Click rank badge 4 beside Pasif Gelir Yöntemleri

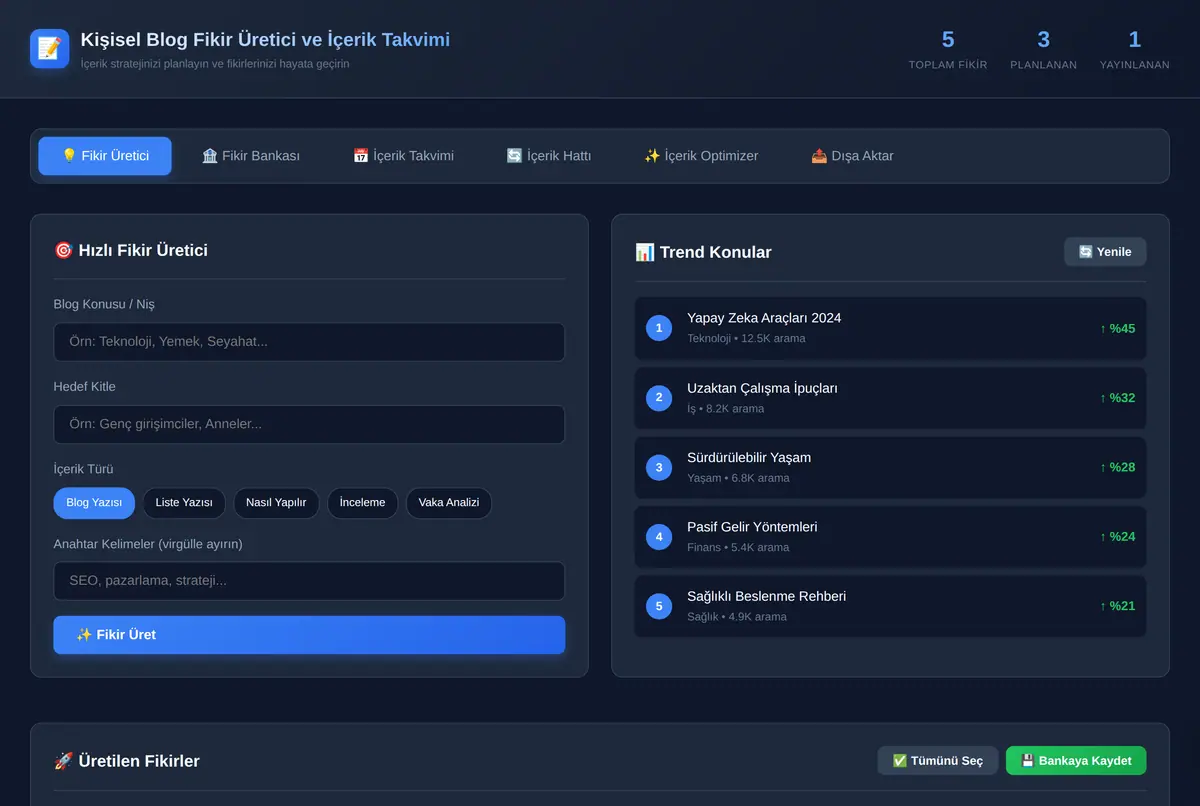pyautogui.click(x=659, y=537)
